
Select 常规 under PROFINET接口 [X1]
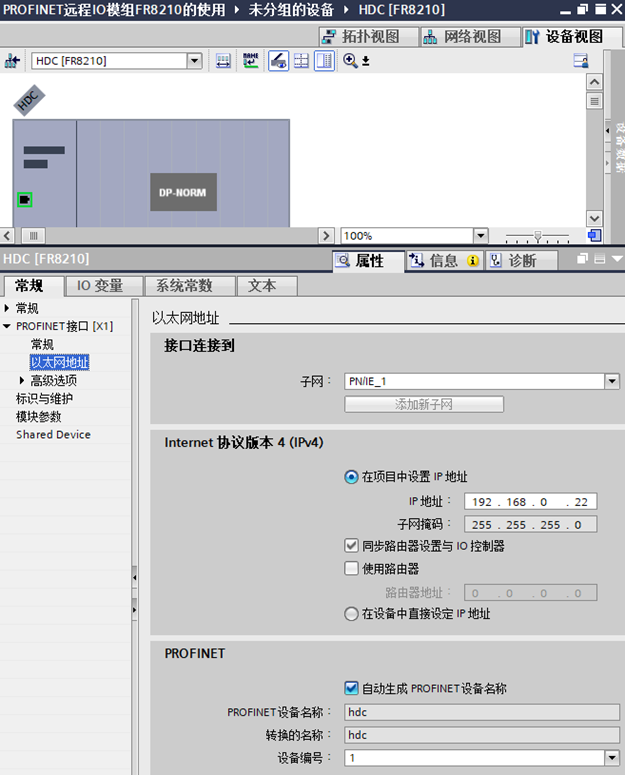point(42,344)
